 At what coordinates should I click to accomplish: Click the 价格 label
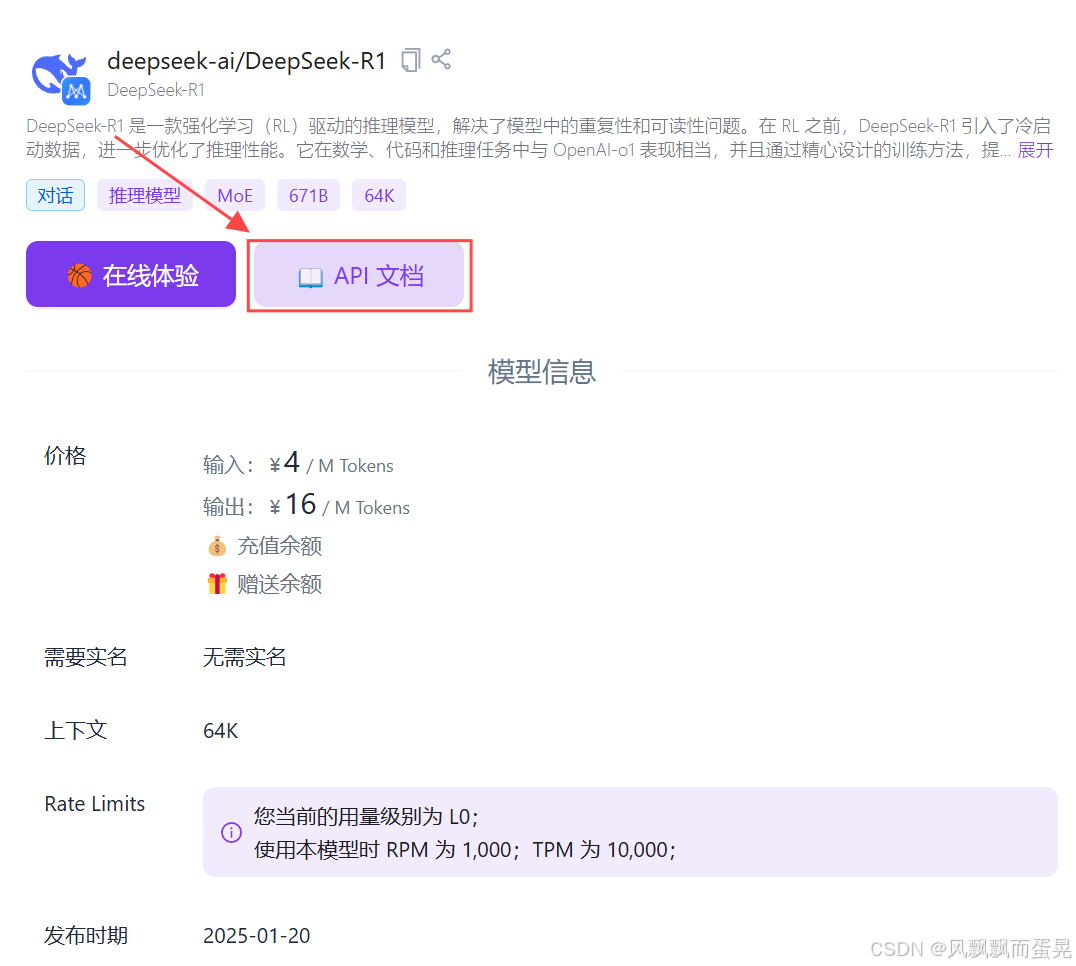point(65,456)
